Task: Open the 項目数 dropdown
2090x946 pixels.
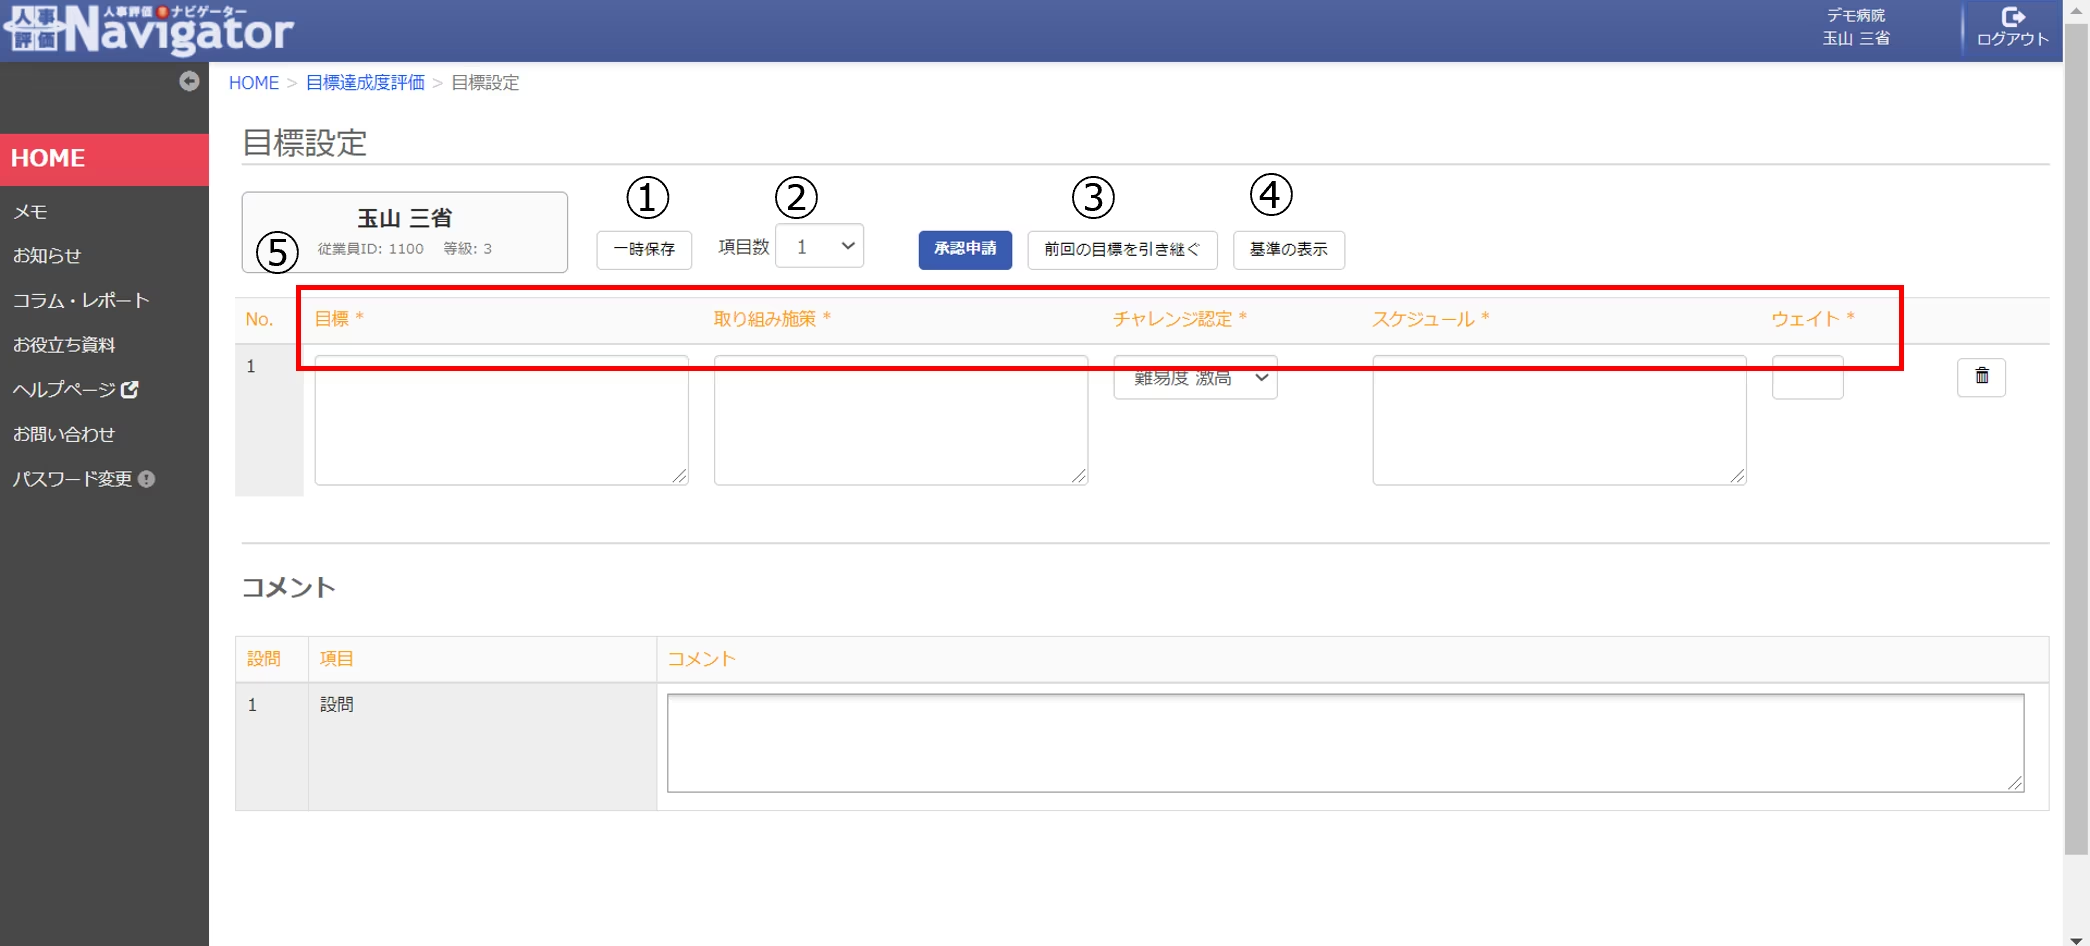Action: 819,246
